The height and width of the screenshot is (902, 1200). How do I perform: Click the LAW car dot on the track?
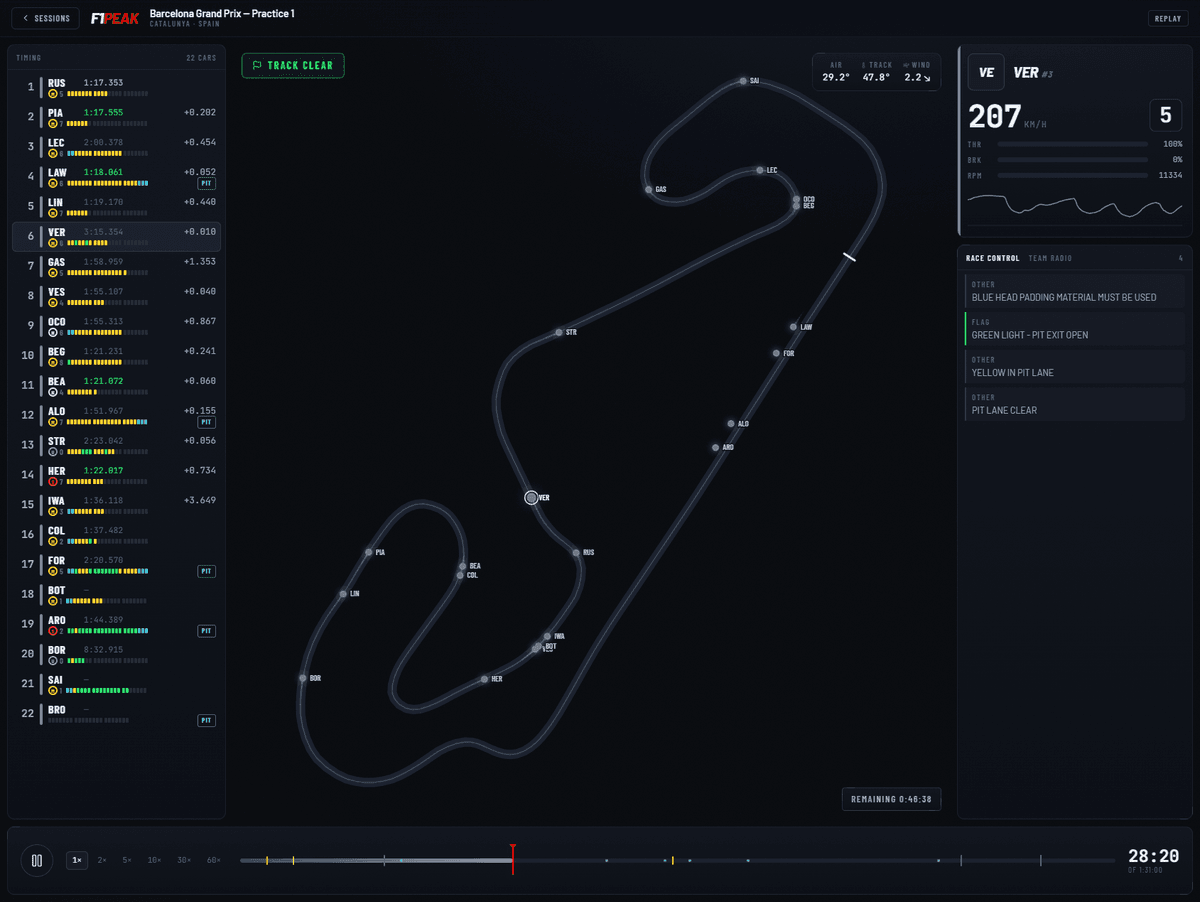click(x=793, y=327)
